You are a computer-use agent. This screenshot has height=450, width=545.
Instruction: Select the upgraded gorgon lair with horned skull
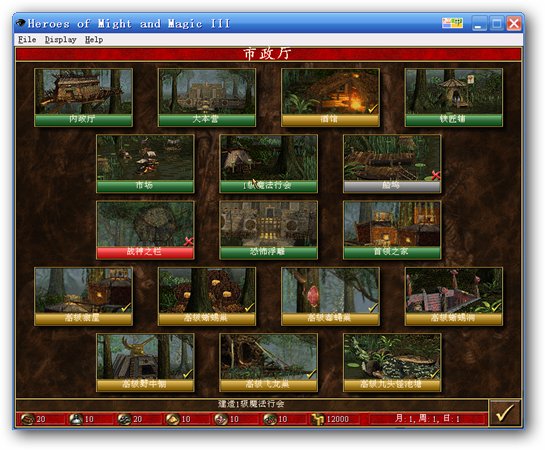pyautogui.click(x=145, y=363)
